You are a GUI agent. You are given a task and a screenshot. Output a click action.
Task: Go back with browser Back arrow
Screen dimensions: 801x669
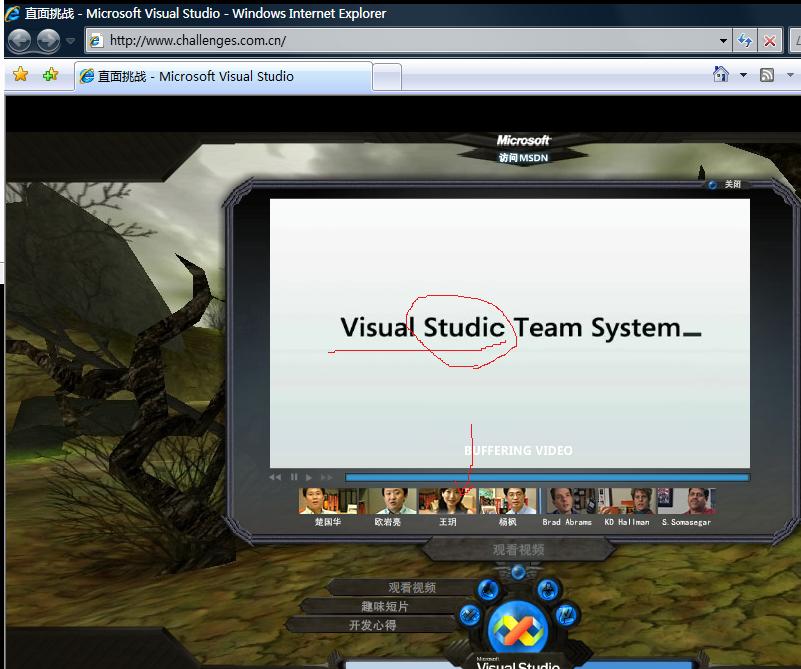click(19, 41)
